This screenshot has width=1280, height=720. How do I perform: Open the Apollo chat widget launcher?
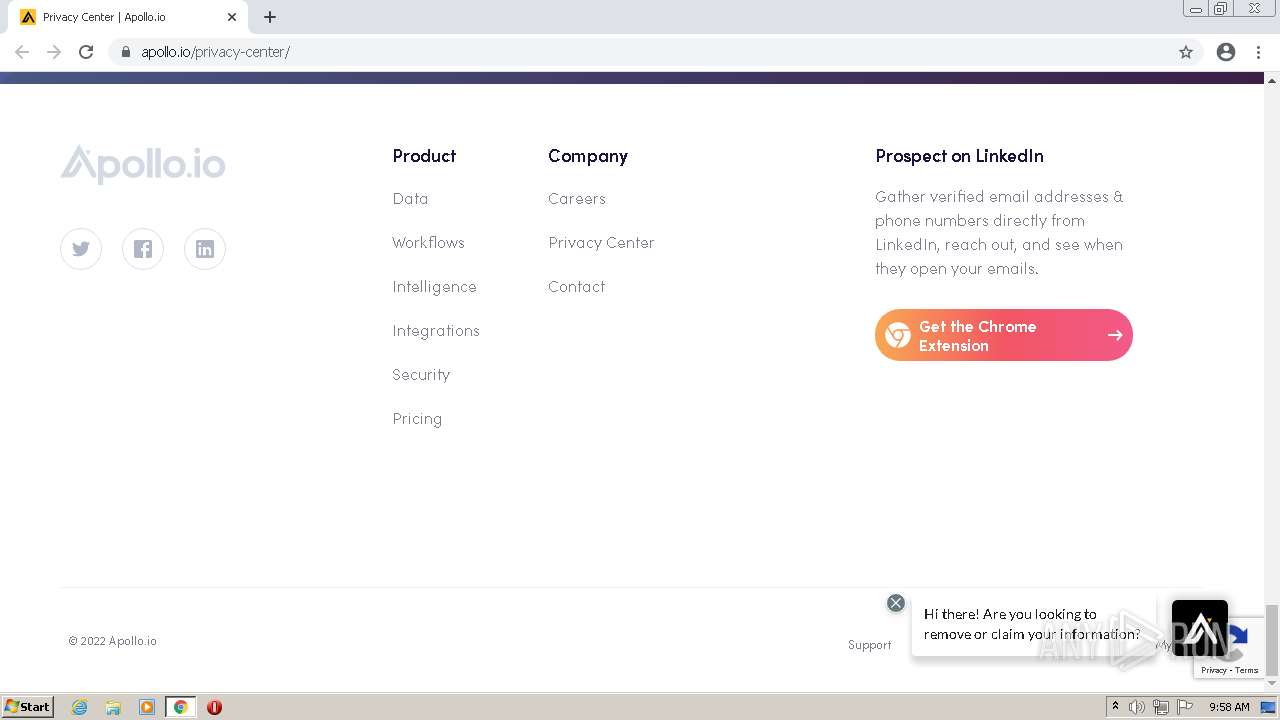click(1200, 628)
